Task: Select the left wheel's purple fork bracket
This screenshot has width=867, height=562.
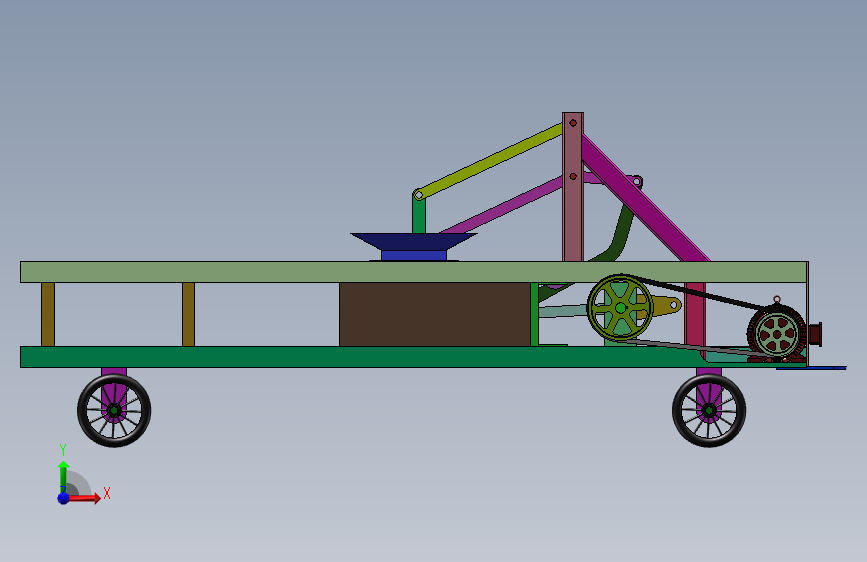Action: tap(114, 393)
